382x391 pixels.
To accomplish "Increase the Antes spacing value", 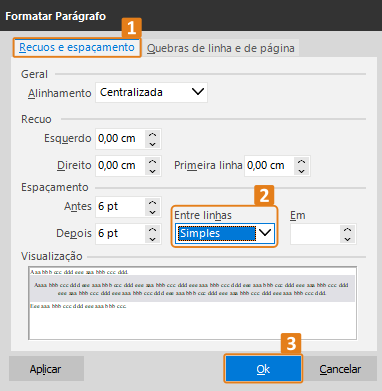I will 153,202.
